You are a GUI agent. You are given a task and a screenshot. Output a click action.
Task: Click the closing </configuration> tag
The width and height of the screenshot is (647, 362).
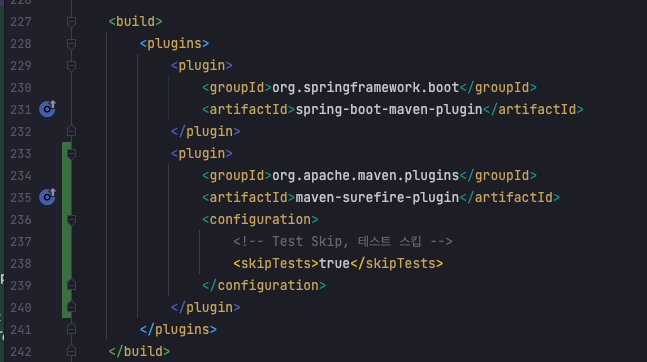pyautogui.click(x=264, y=285)
